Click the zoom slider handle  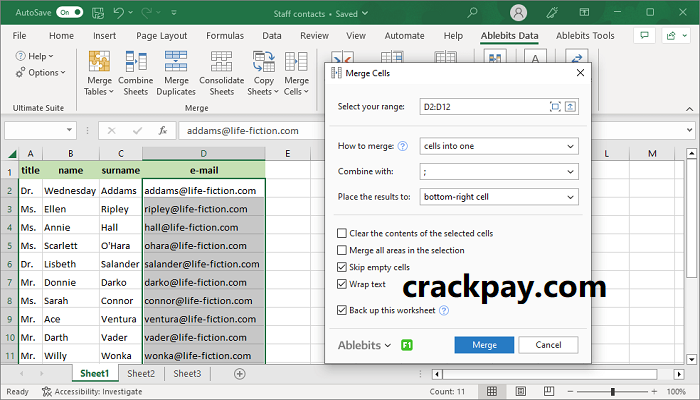coord(613,392)
